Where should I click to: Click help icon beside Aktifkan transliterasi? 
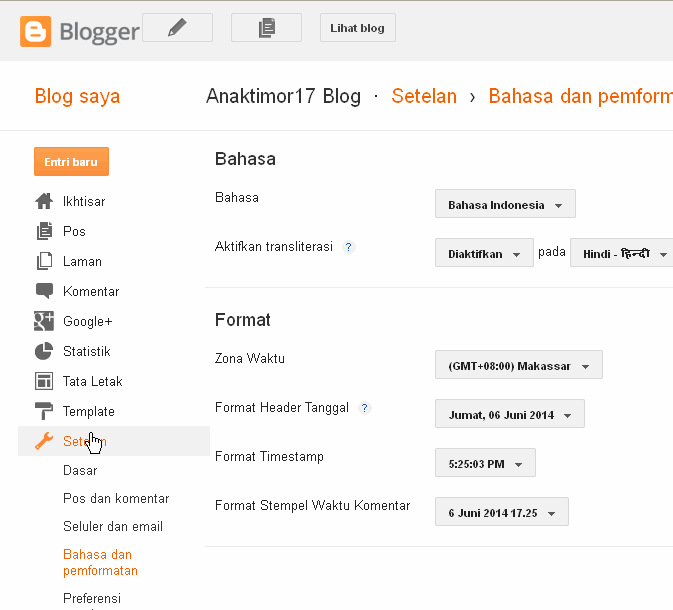click(x=349, y=247)
